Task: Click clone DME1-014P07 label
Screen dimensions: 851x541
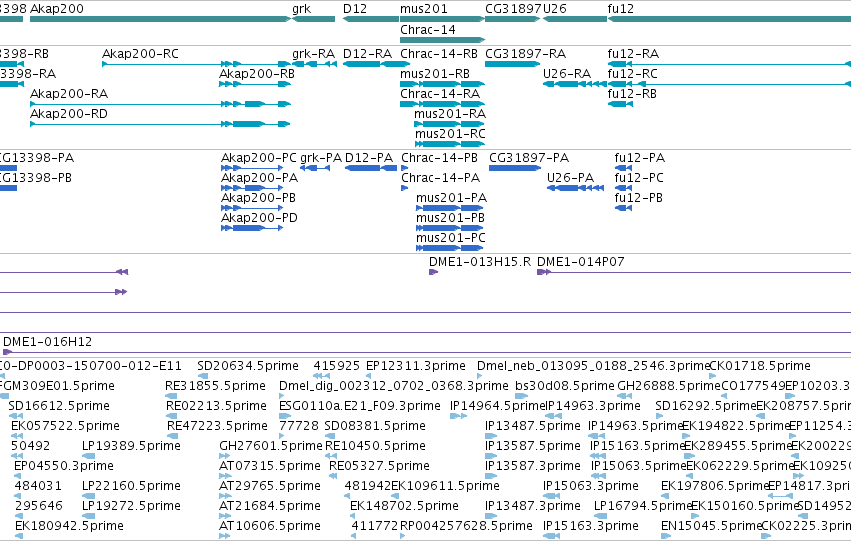Action: [x=581, y=262]
